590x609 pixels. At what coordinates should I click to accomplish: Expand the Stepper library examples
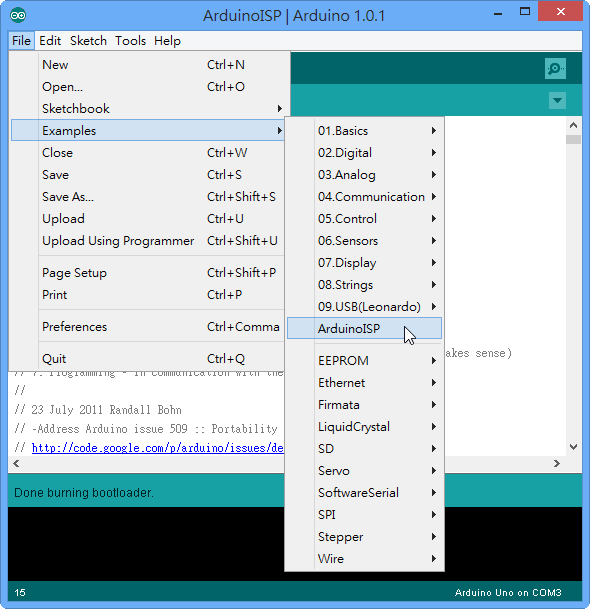click(x=364, y=537)
